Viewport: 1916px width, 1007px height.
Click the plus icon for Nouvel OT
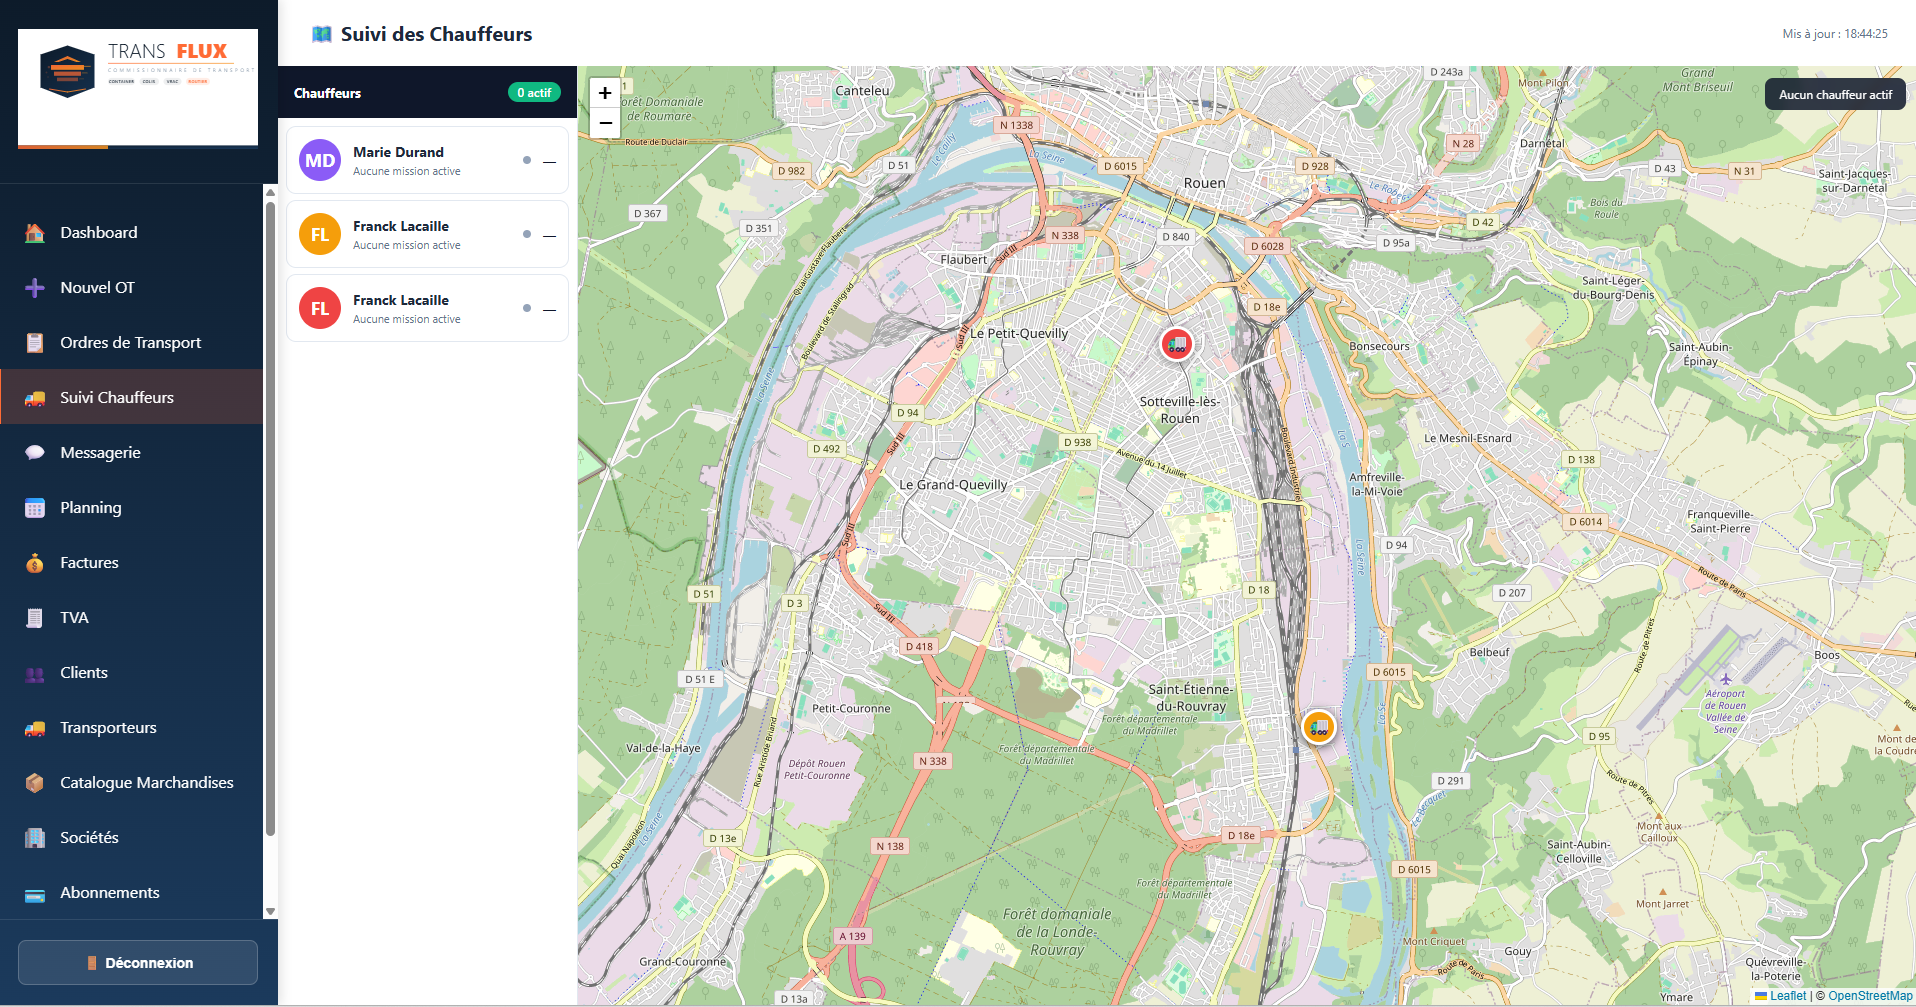(x=33, y=287)
